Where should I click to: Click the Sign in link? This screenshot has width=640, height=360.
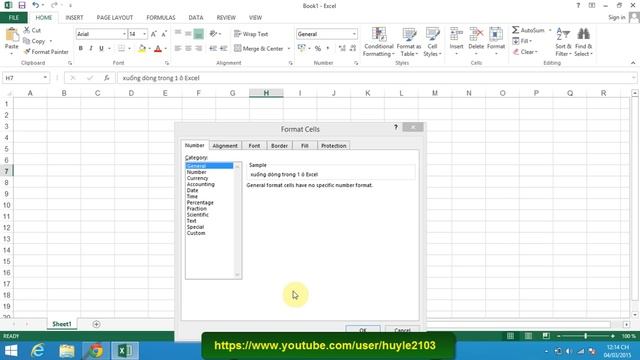(x=617, y=17)
